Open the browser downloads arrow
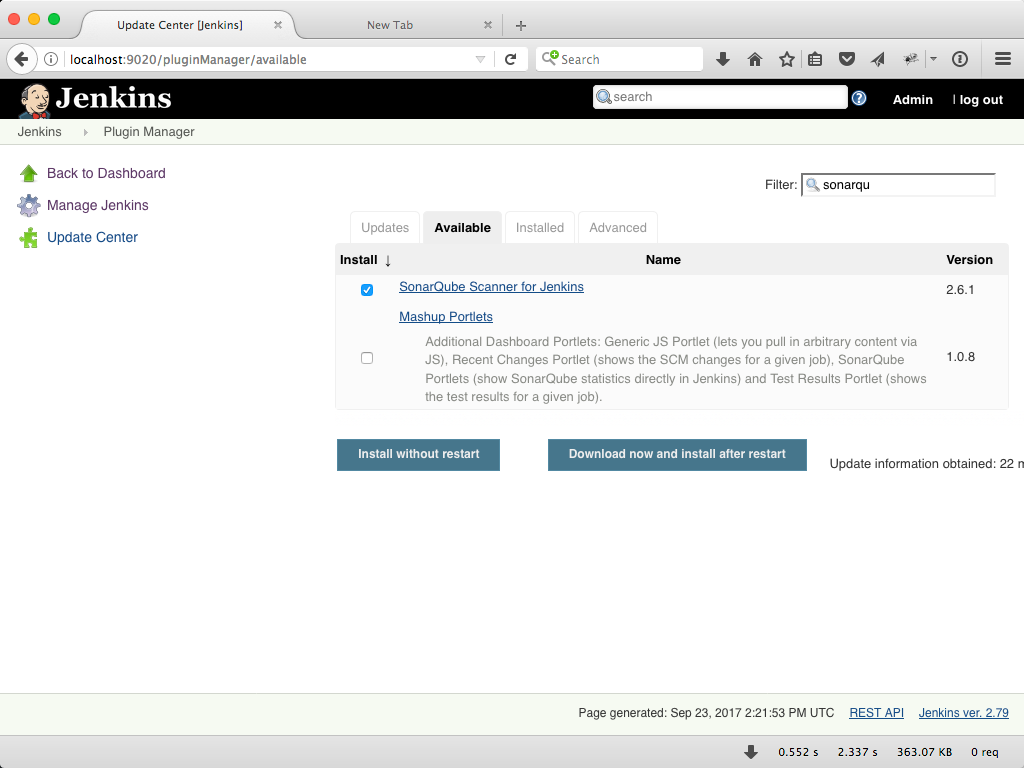The image size is (1024, 768). pos(722,59)
